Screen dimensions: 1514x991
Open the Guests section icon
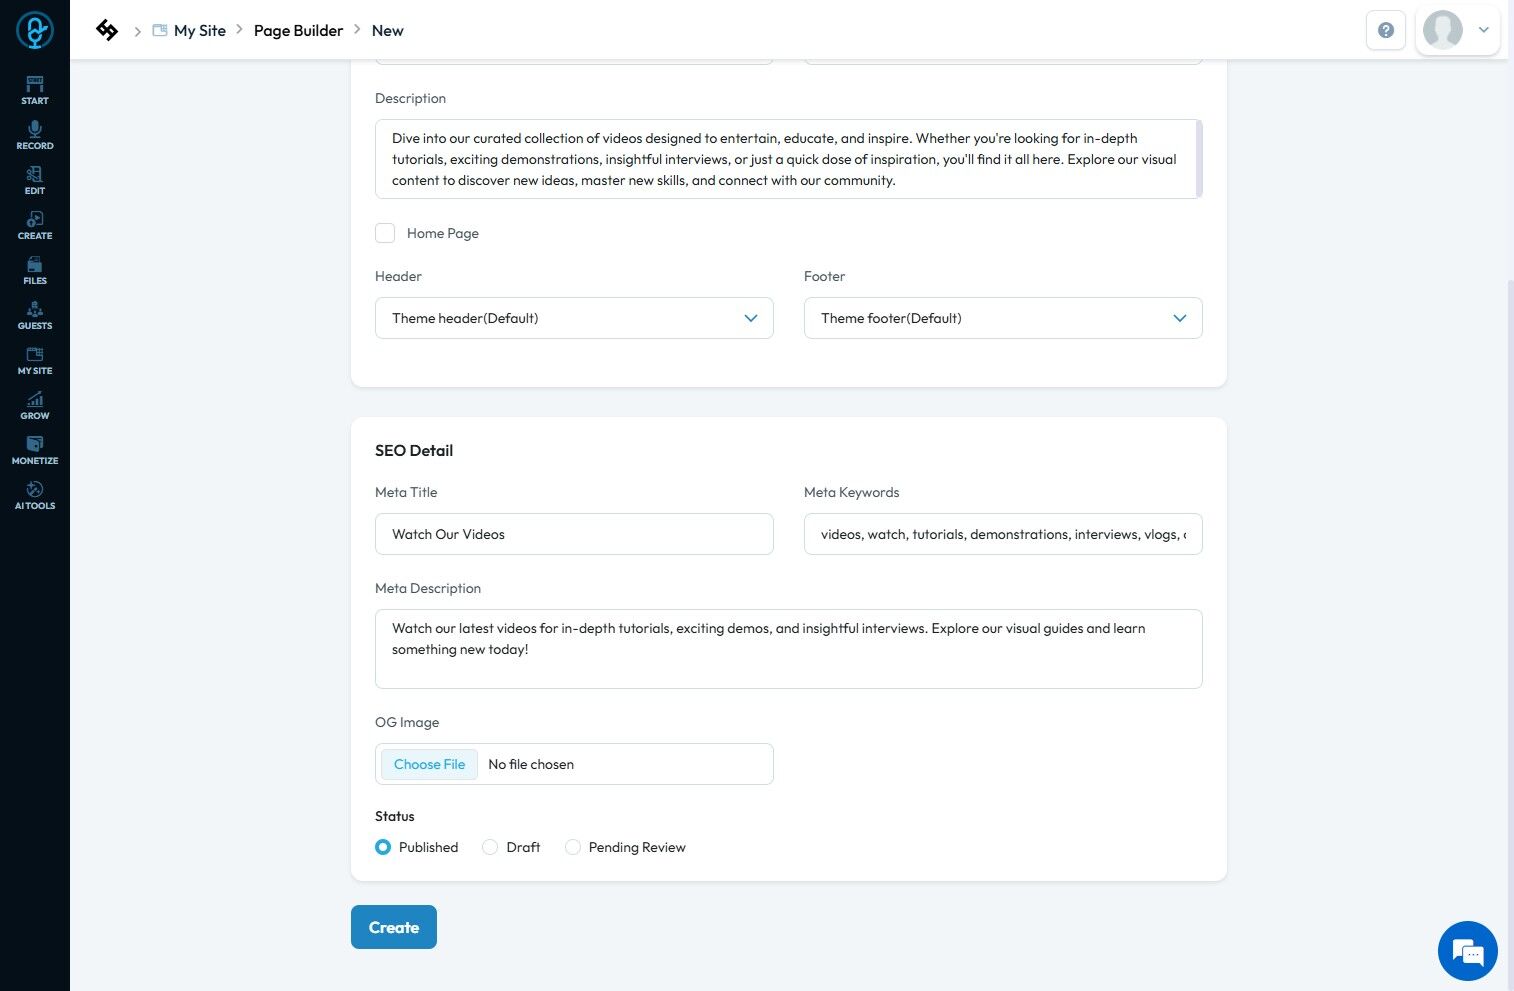[x=35, y=314]
